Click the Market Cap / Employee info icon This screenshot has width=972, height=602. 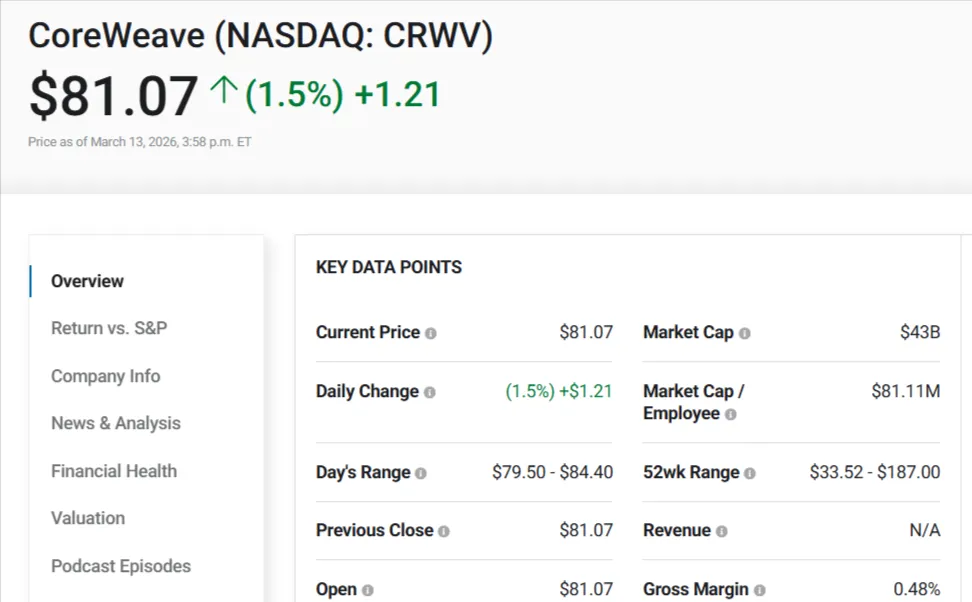[730, 413]
